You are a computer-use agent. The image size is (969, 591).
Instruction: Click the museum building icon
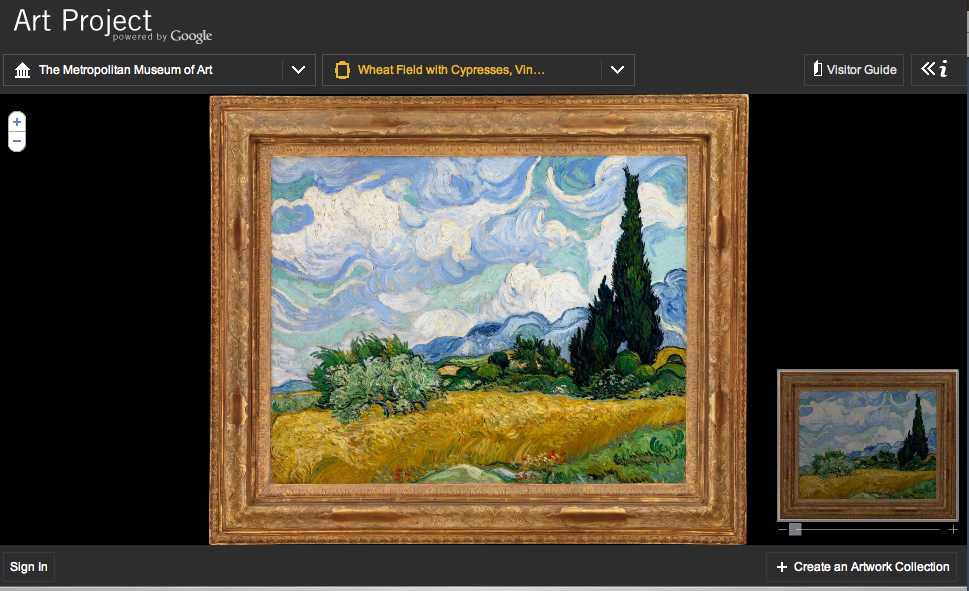[22, 70]
